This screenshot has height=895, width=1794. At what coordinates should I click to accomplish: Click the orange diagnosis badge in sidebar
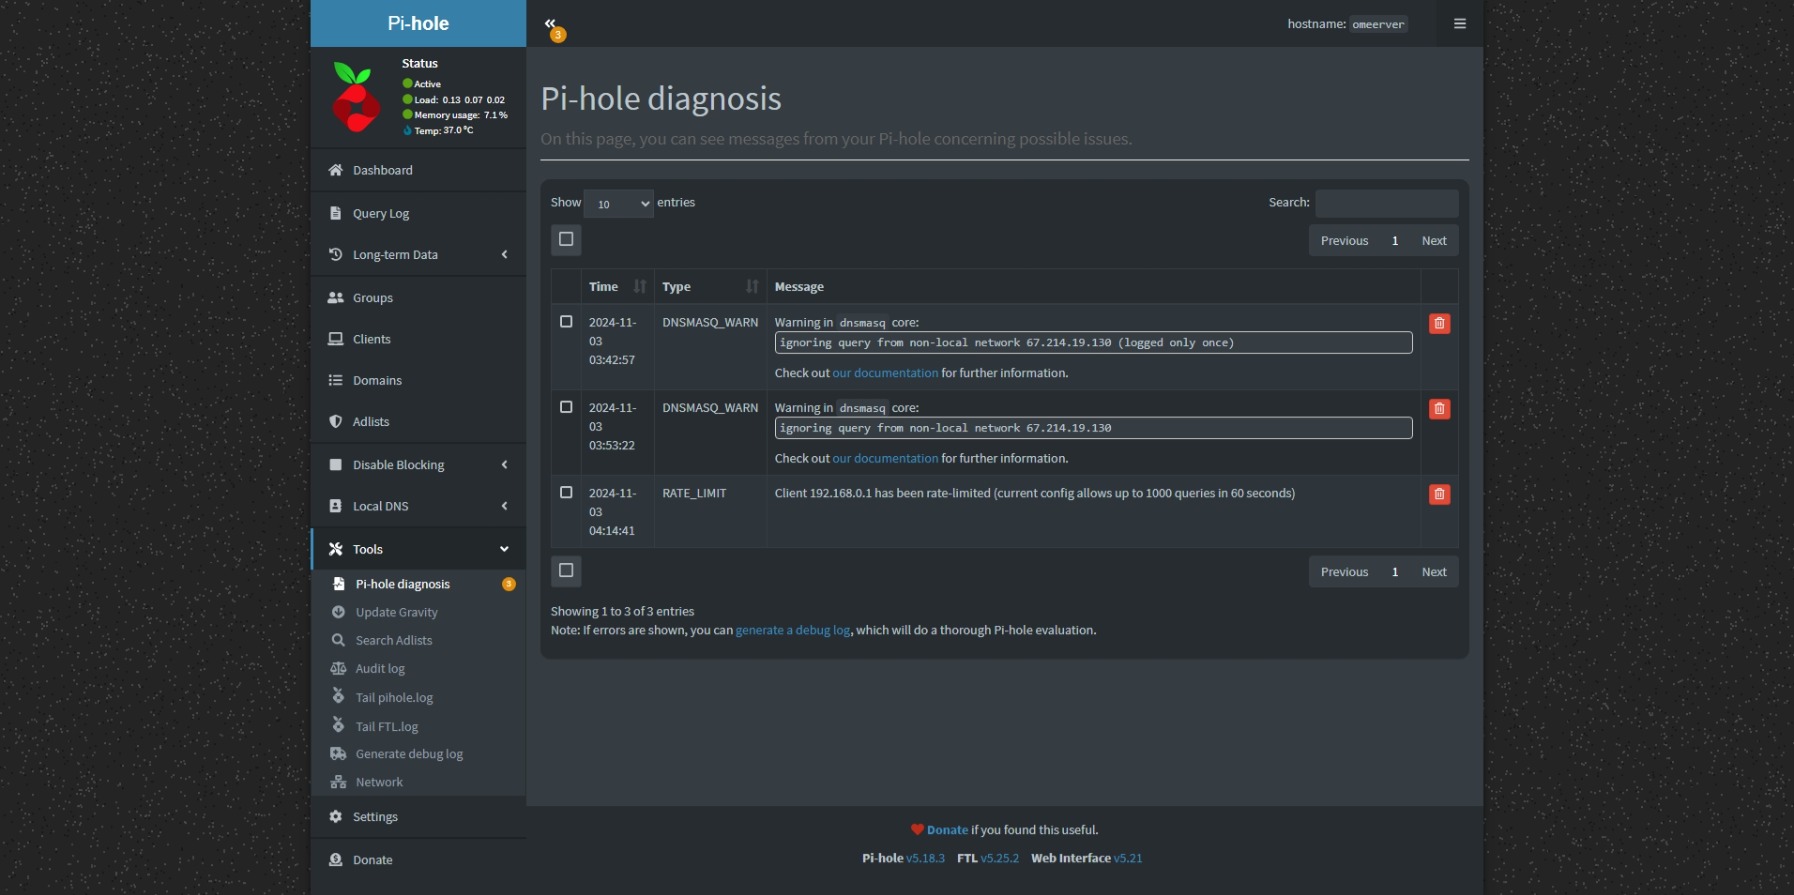509,584
